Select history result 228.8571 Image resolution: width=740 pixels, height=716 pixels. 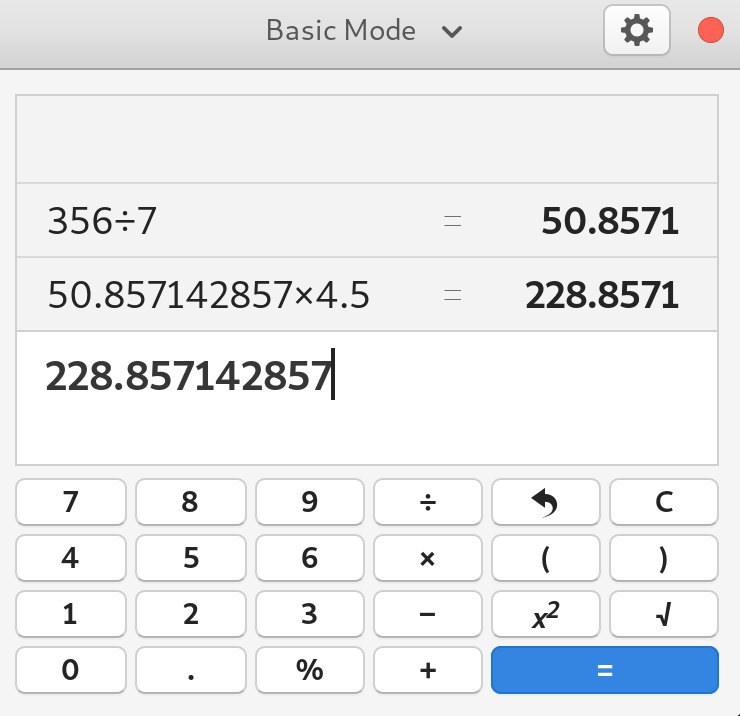[x=602, y=295]
